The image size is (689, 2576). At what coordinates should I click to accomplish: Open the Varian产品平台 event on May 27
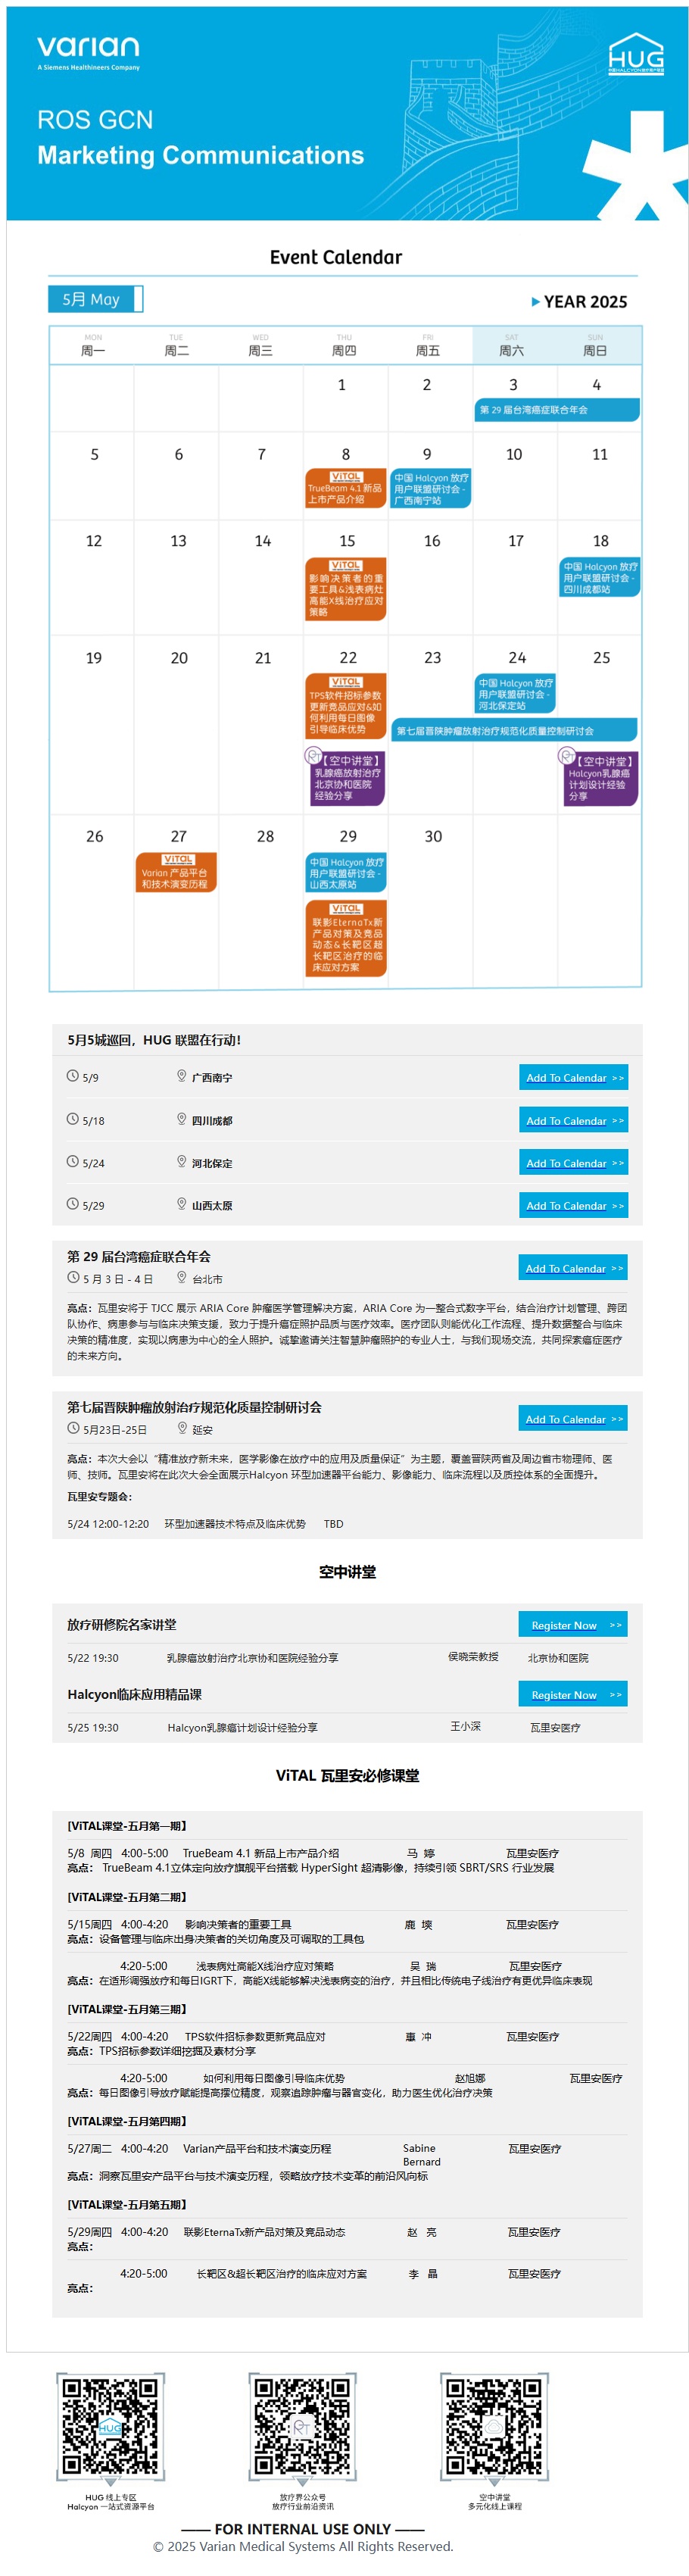pyautogui.click(x=176, y=872)
